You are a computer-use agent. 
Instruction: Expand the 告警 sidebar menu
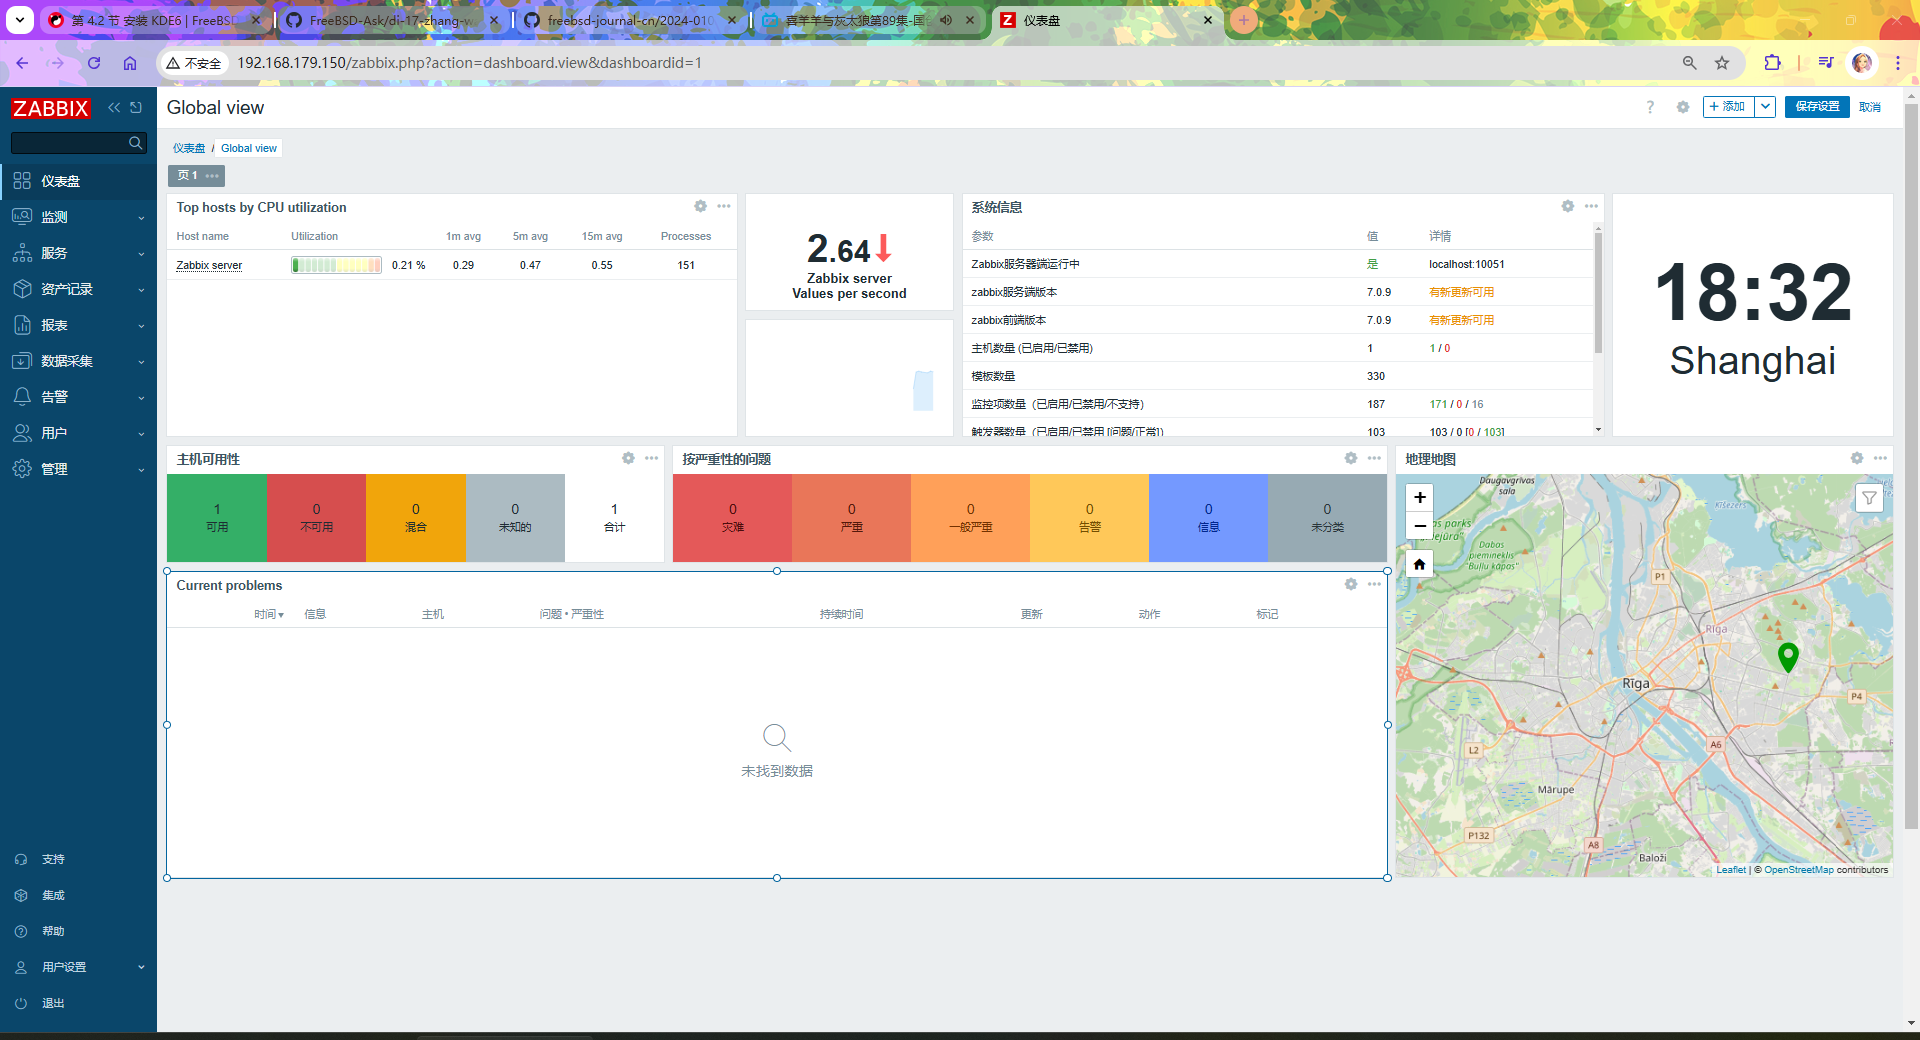pos(78,397)
